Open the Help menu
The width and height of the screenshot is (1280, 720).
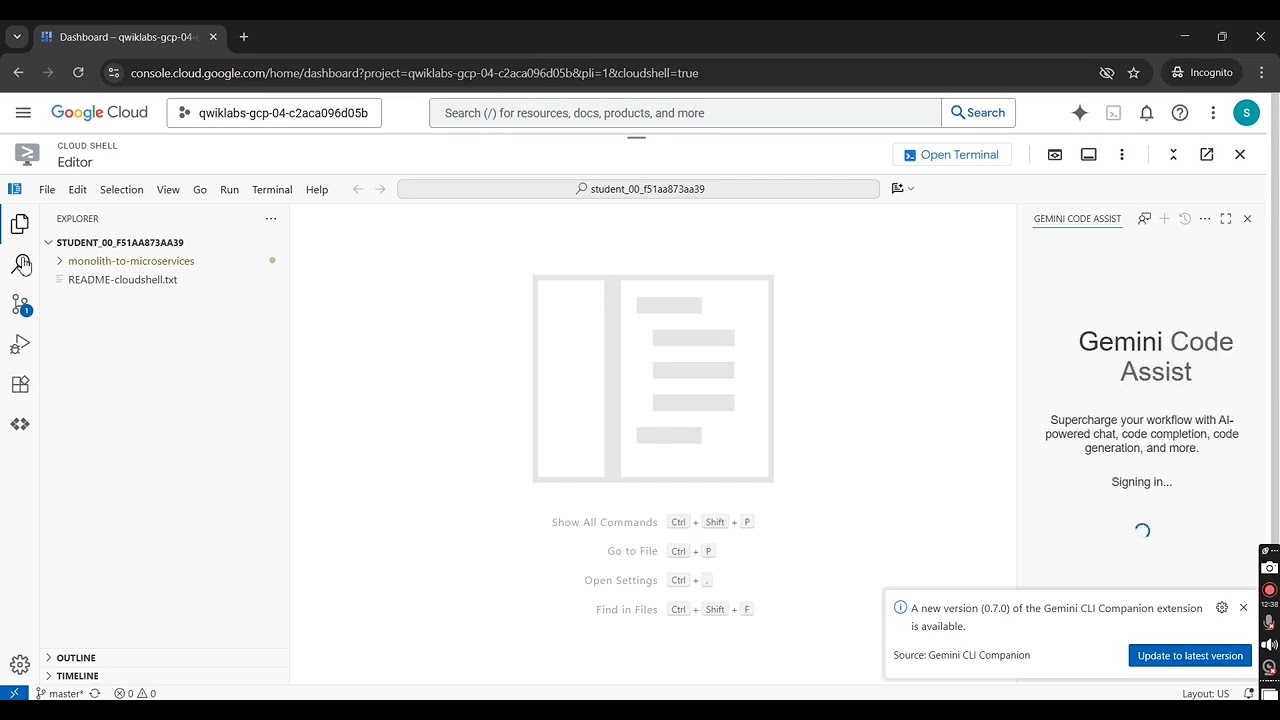click(317, 190)
